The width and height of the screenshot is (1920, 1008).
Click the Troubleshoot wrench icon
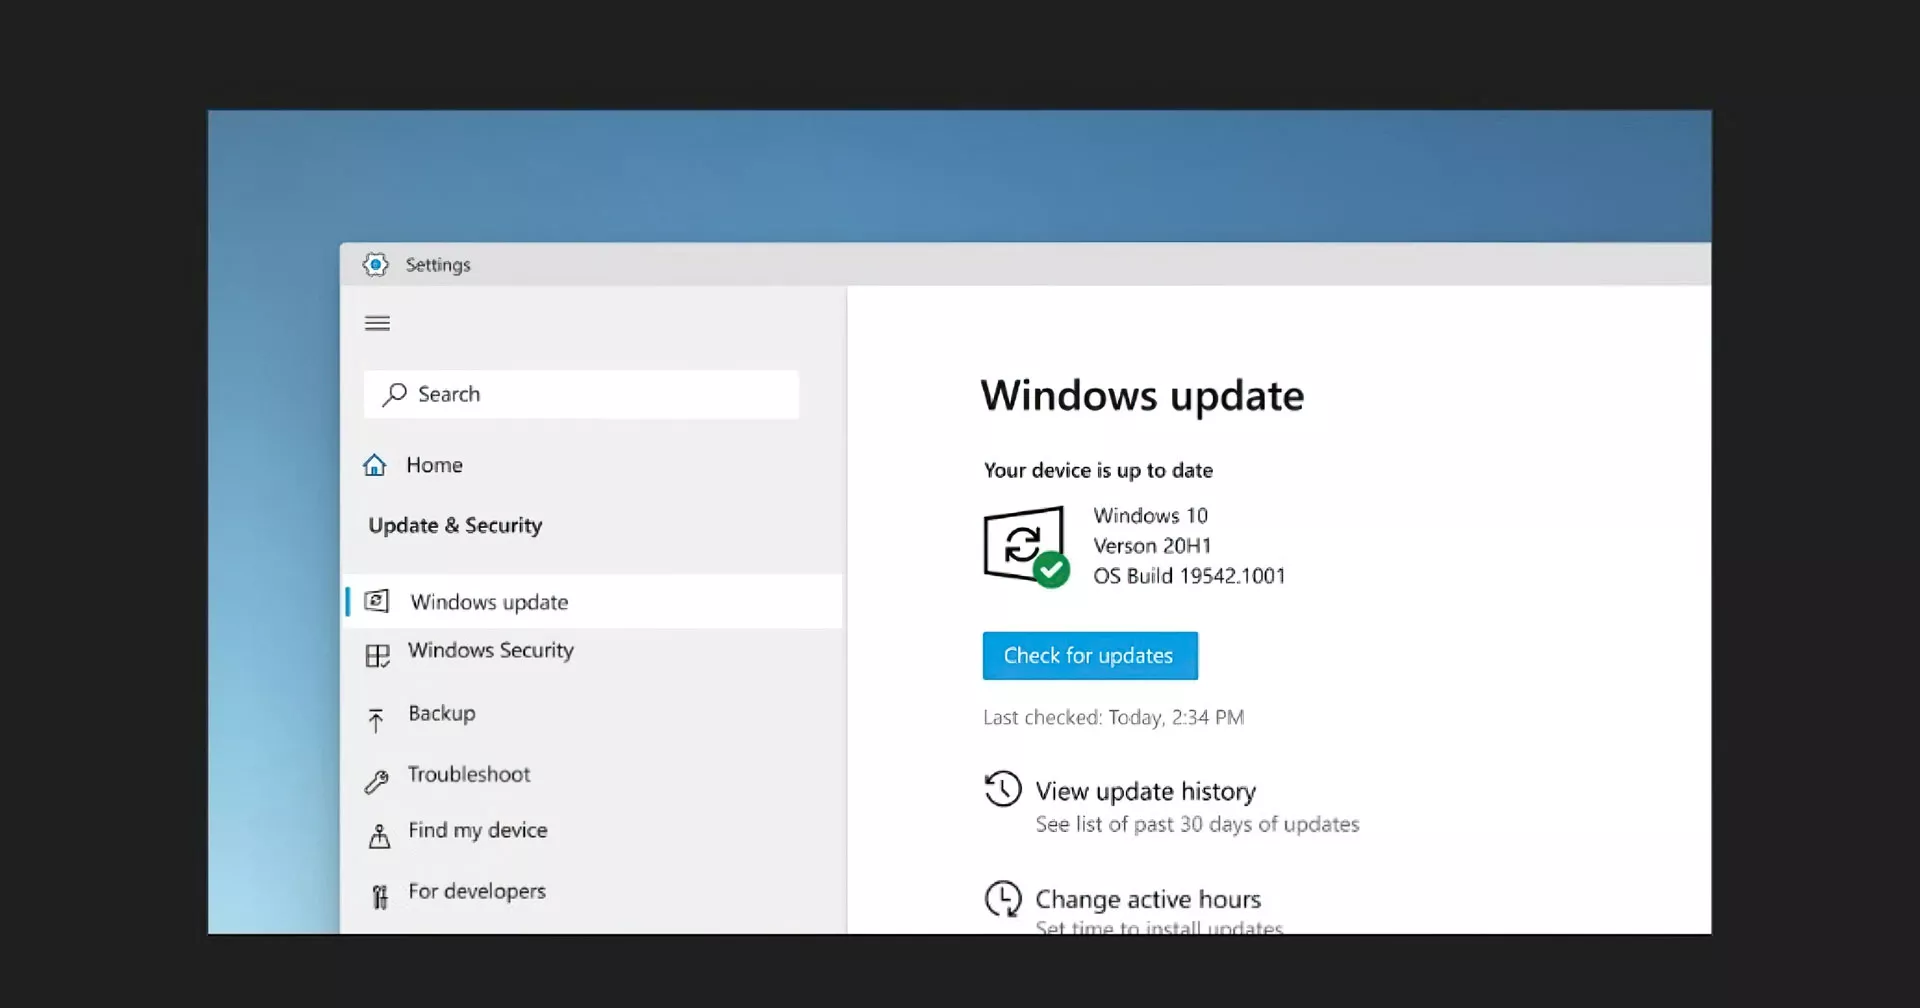click(376, 781)
